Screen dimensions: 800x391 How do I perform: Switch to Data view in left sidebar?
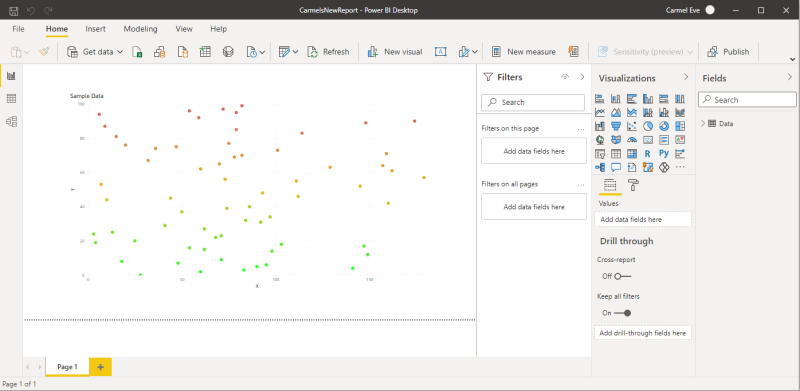[x=11, y=99]
